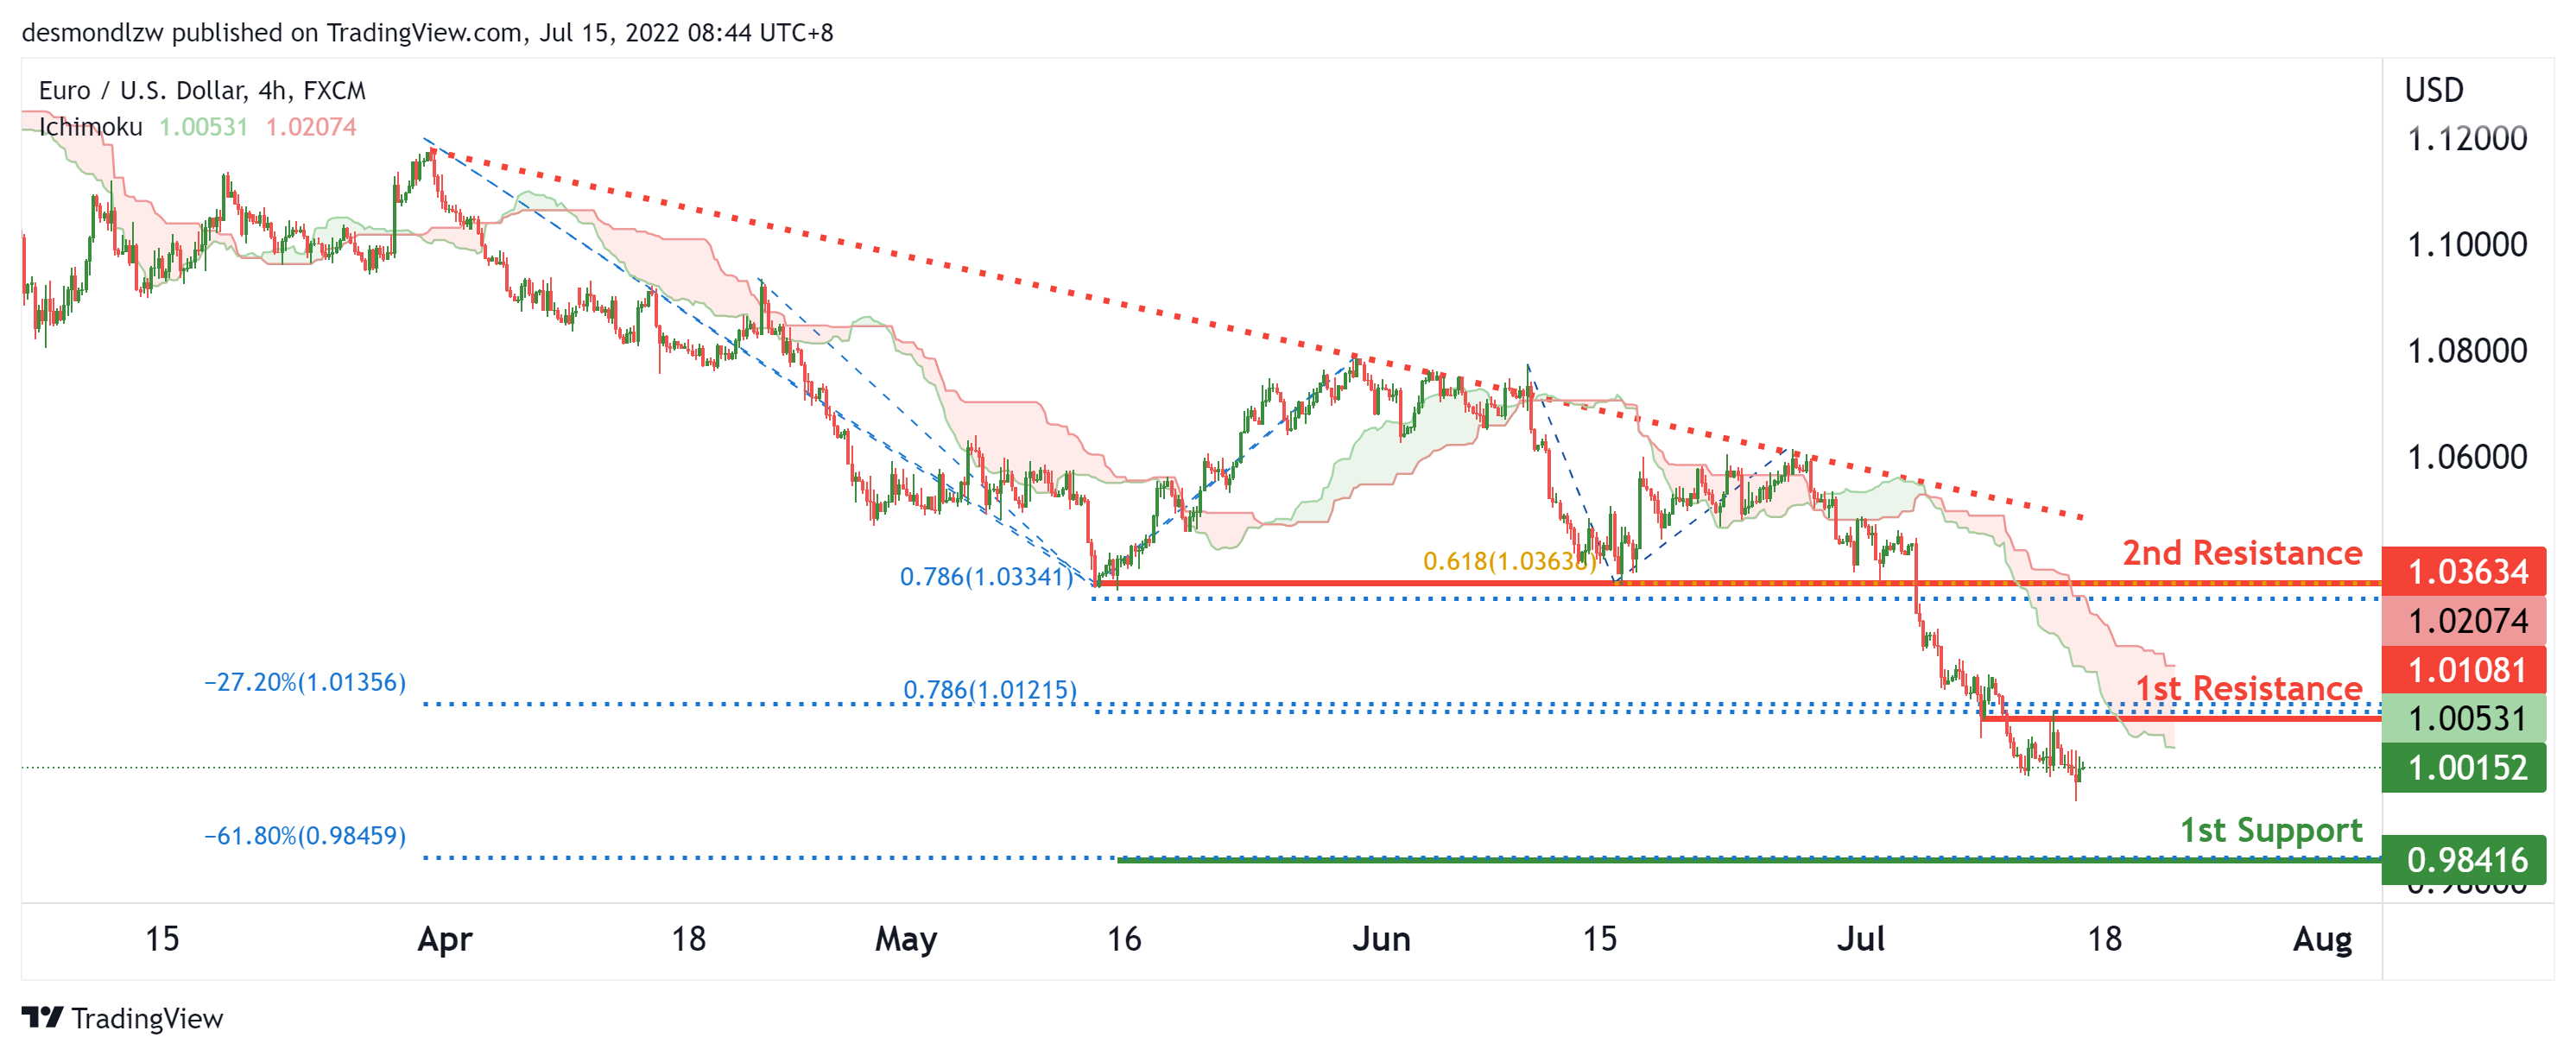
Task: Click the 1.00531 light green price label
Action: (x=2465, y=718)
